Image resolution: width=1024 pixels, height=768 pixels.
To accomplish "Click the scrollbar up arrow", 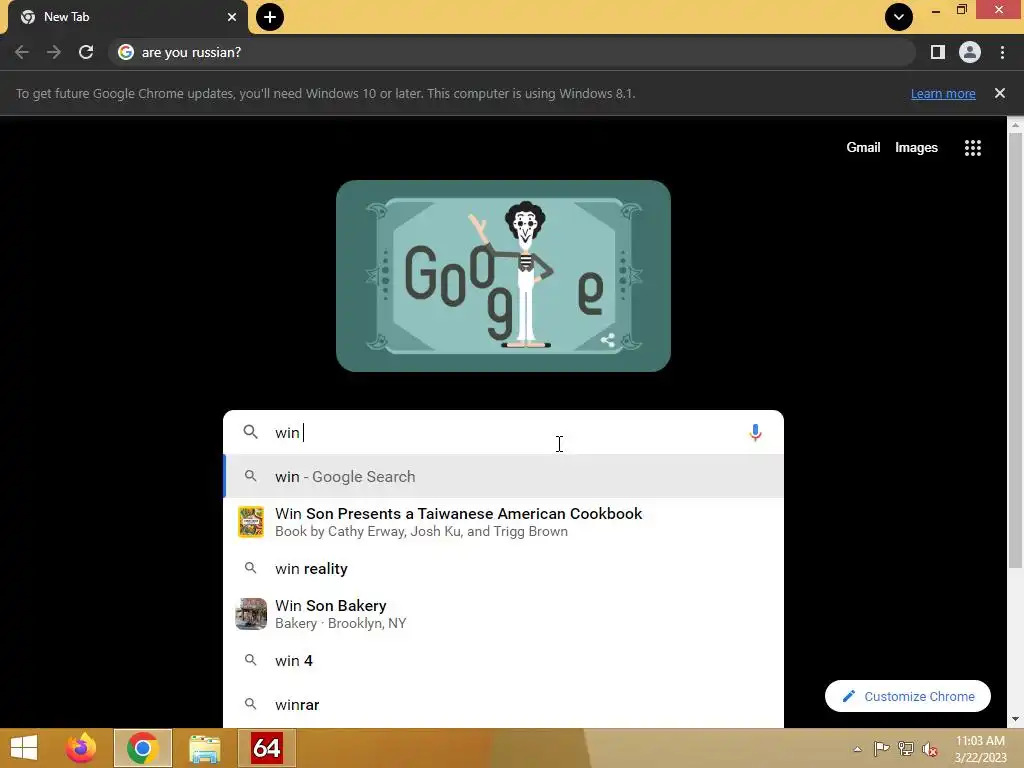I will tap(1016, 124).
